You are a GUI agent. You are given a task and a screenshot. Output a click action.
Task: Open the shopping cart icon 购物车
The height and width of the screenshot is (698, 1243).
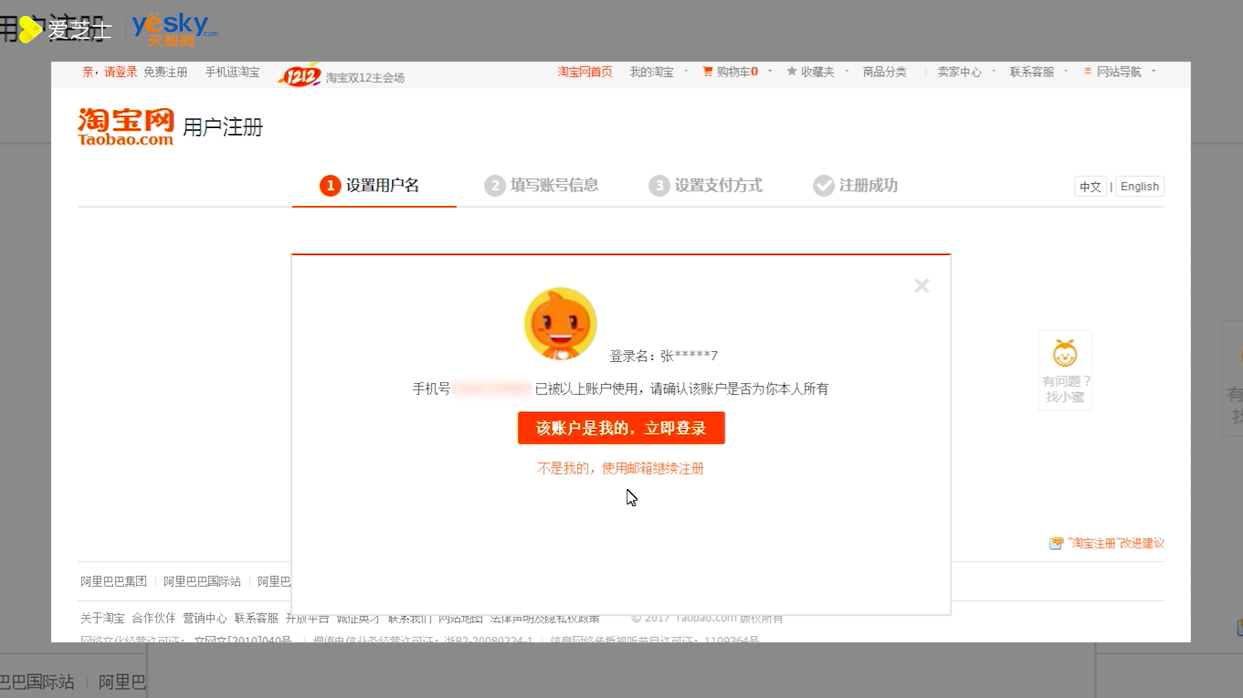[708, 72]
